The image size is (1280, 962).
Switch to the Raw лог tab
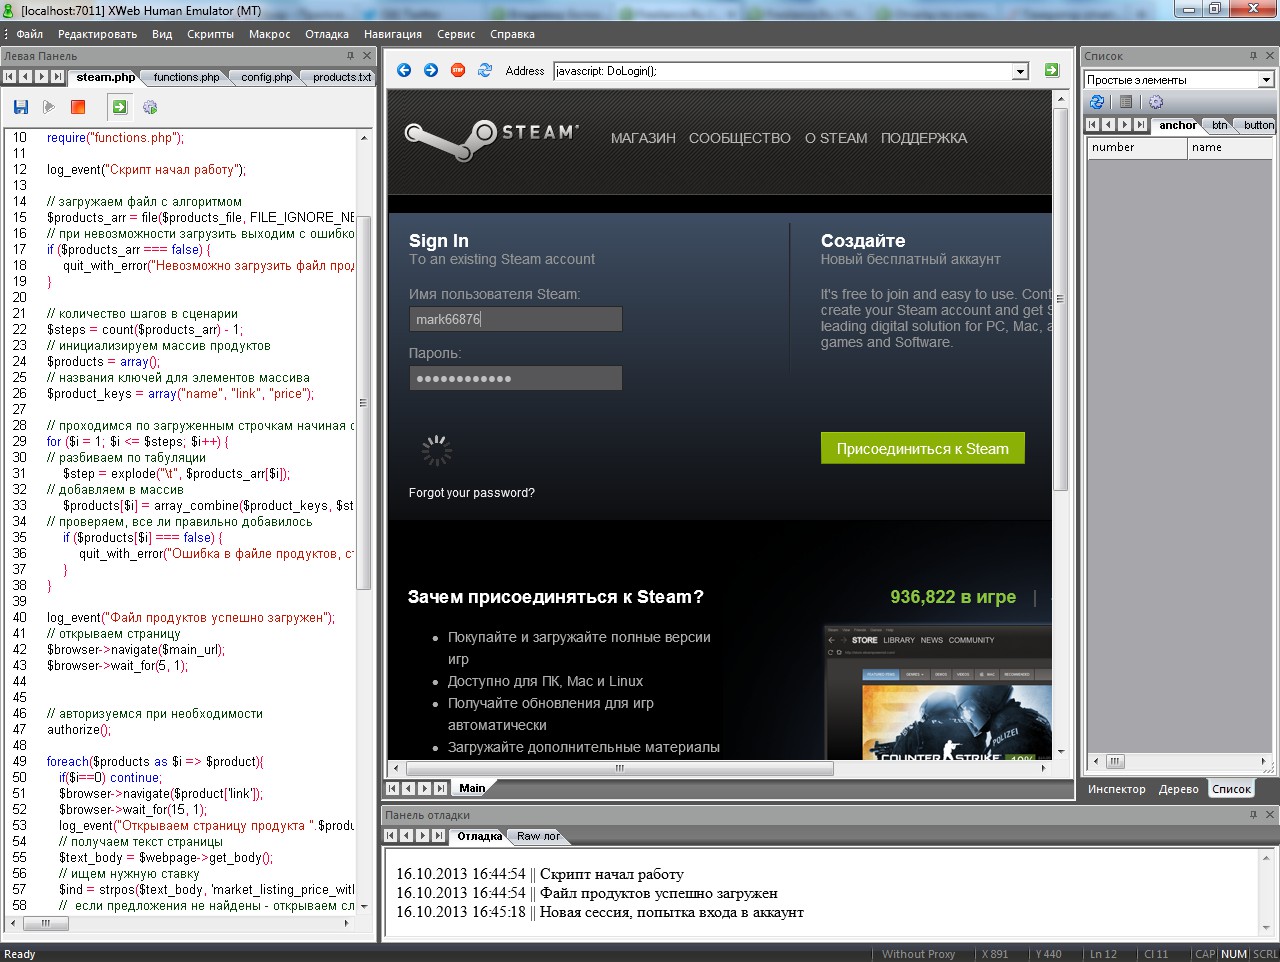(x=538, y=836)
